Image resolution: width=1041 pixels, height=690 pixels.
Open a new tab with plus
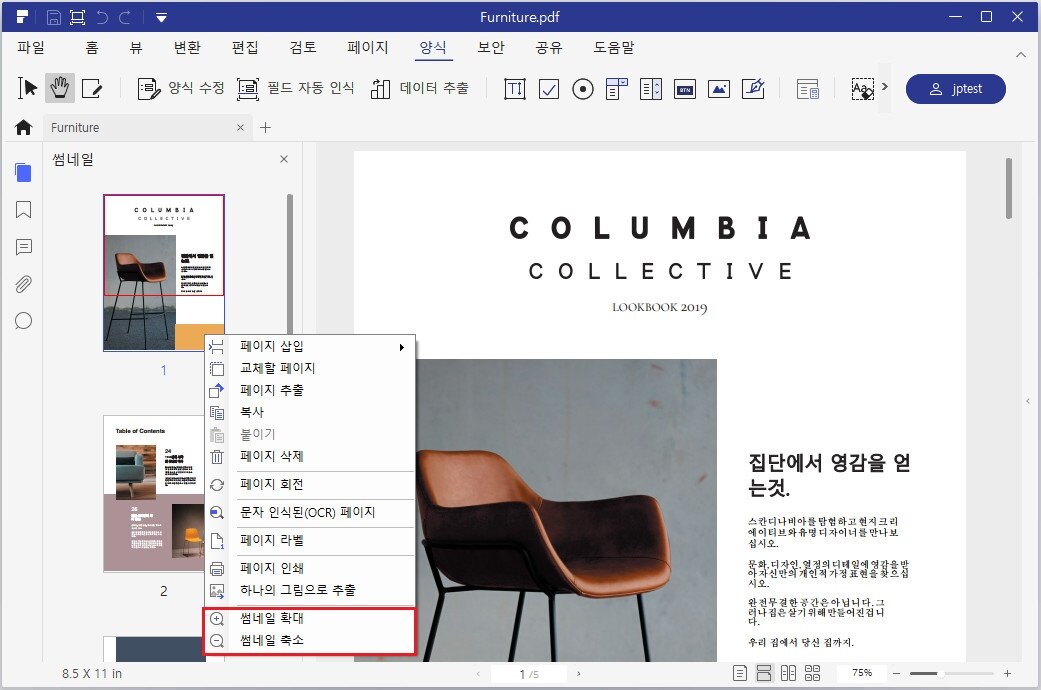[266, 128]
